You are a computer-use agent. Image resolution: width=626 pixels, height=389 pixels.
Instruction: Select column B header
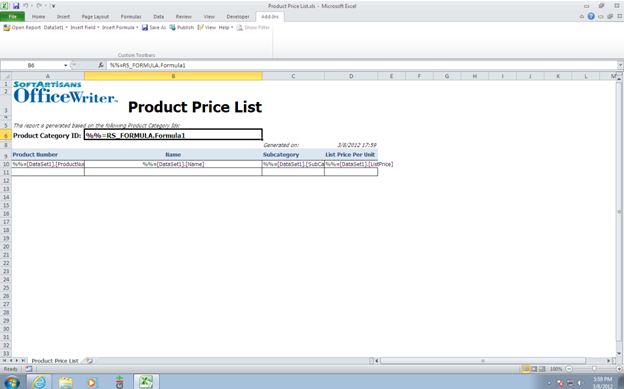(173, 76)
